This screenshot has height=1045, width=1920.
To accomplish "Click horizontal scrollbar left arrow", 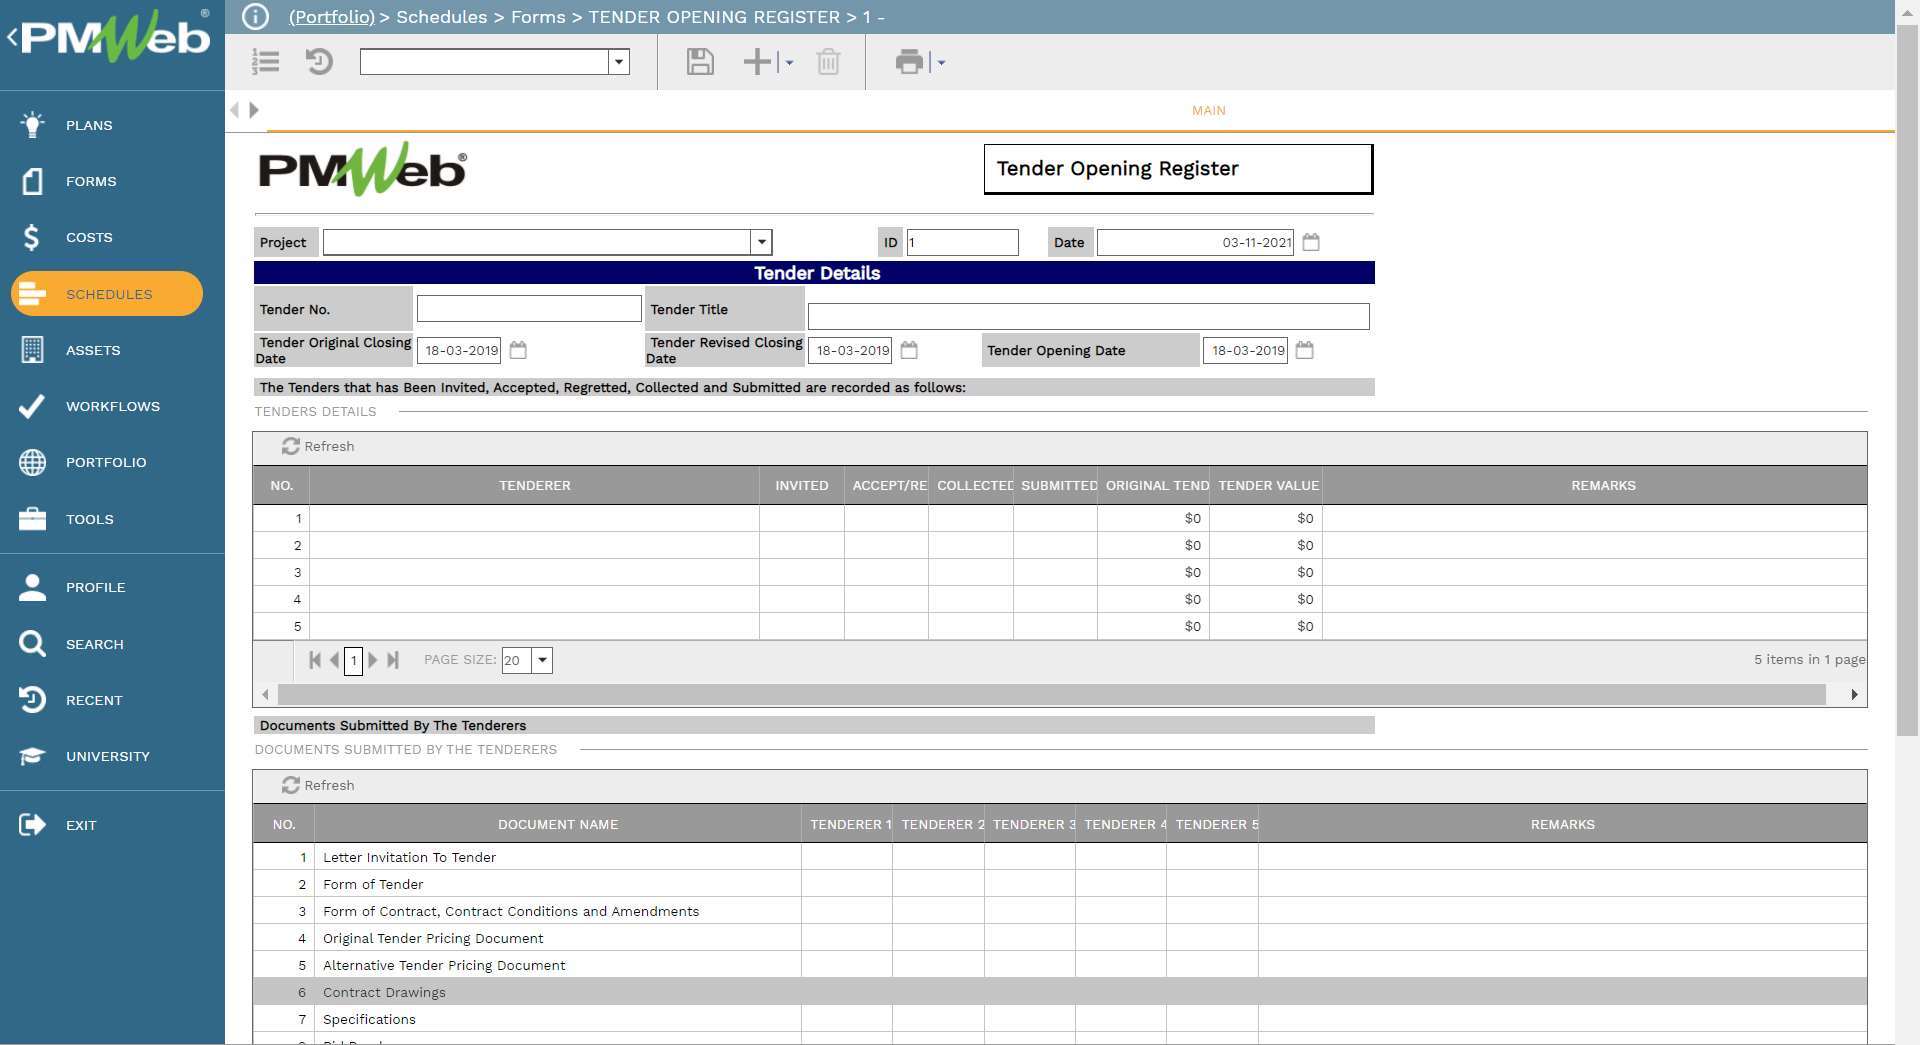I will (x=265, y=694).
